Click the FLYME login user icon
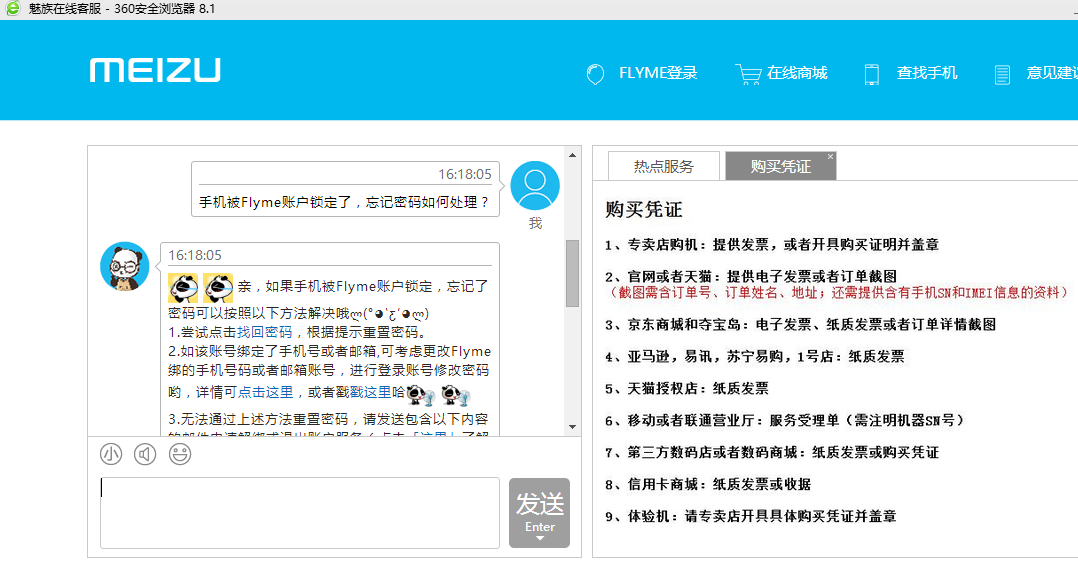1078x567 pixels. [x=595, y=74]
